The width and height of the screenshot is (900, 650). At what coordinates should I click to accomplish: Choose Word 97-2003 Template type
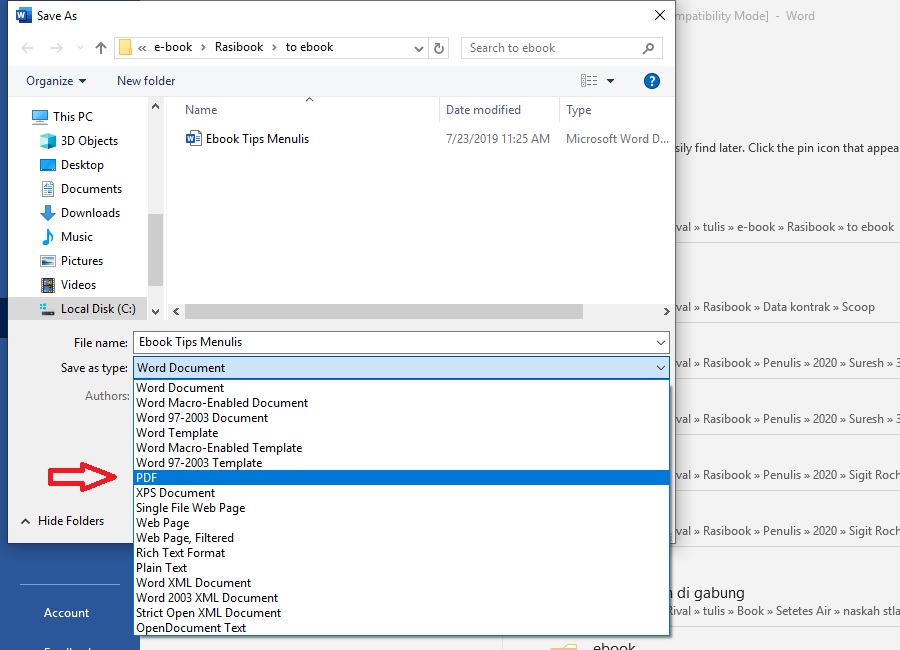pos(402,463)
